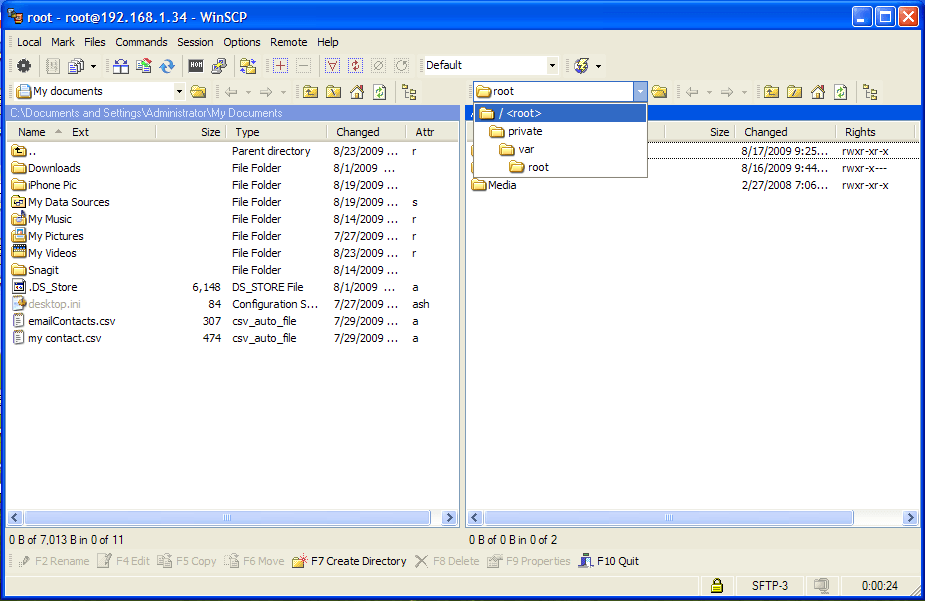The image size is (925, 601).
Task: Toggle the local directory tree icon
Action: pyautogui.click(x=409, y=91)
